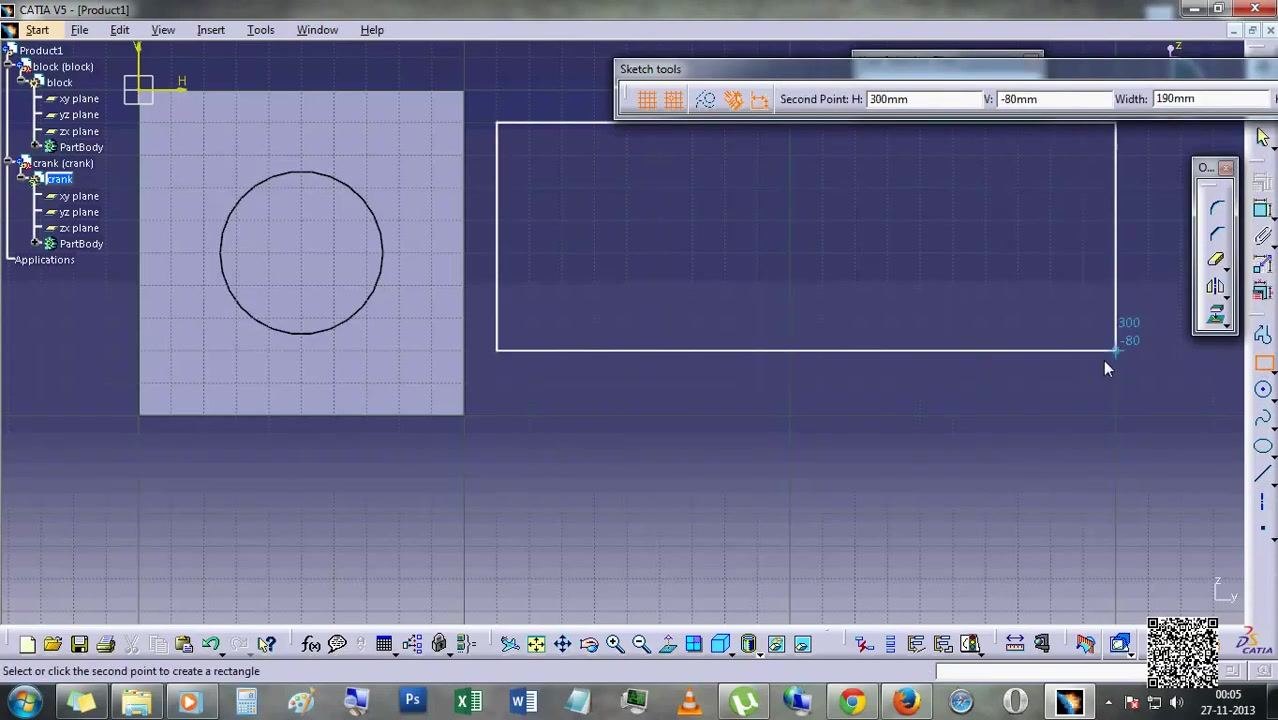This screenshot has height=720, width=1278.
Task: Click the What's This help icon
Action: click(x=266, y=644)
